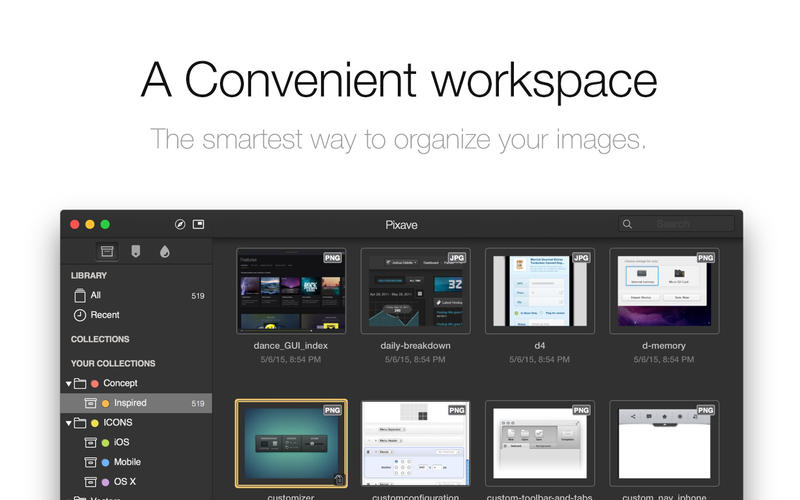The height and width of the screenshot is (500, 800).
Task: Collapse the Concept folder disclosure triangle
Action: (69, 383)
